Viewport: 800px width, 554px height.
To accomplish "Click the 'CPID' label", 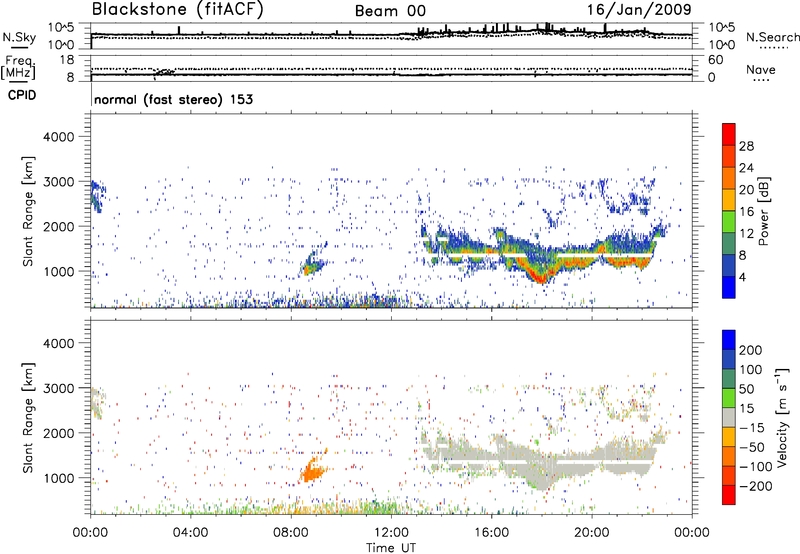I will (x=22, y=95).
